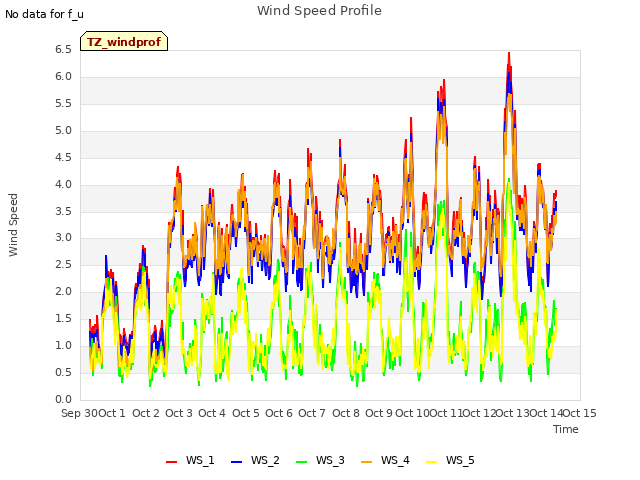640x480 pixels.
Task: Click the WS_5 yellow legend swatch
Action: pyautogui.click(x=431, y=462)
